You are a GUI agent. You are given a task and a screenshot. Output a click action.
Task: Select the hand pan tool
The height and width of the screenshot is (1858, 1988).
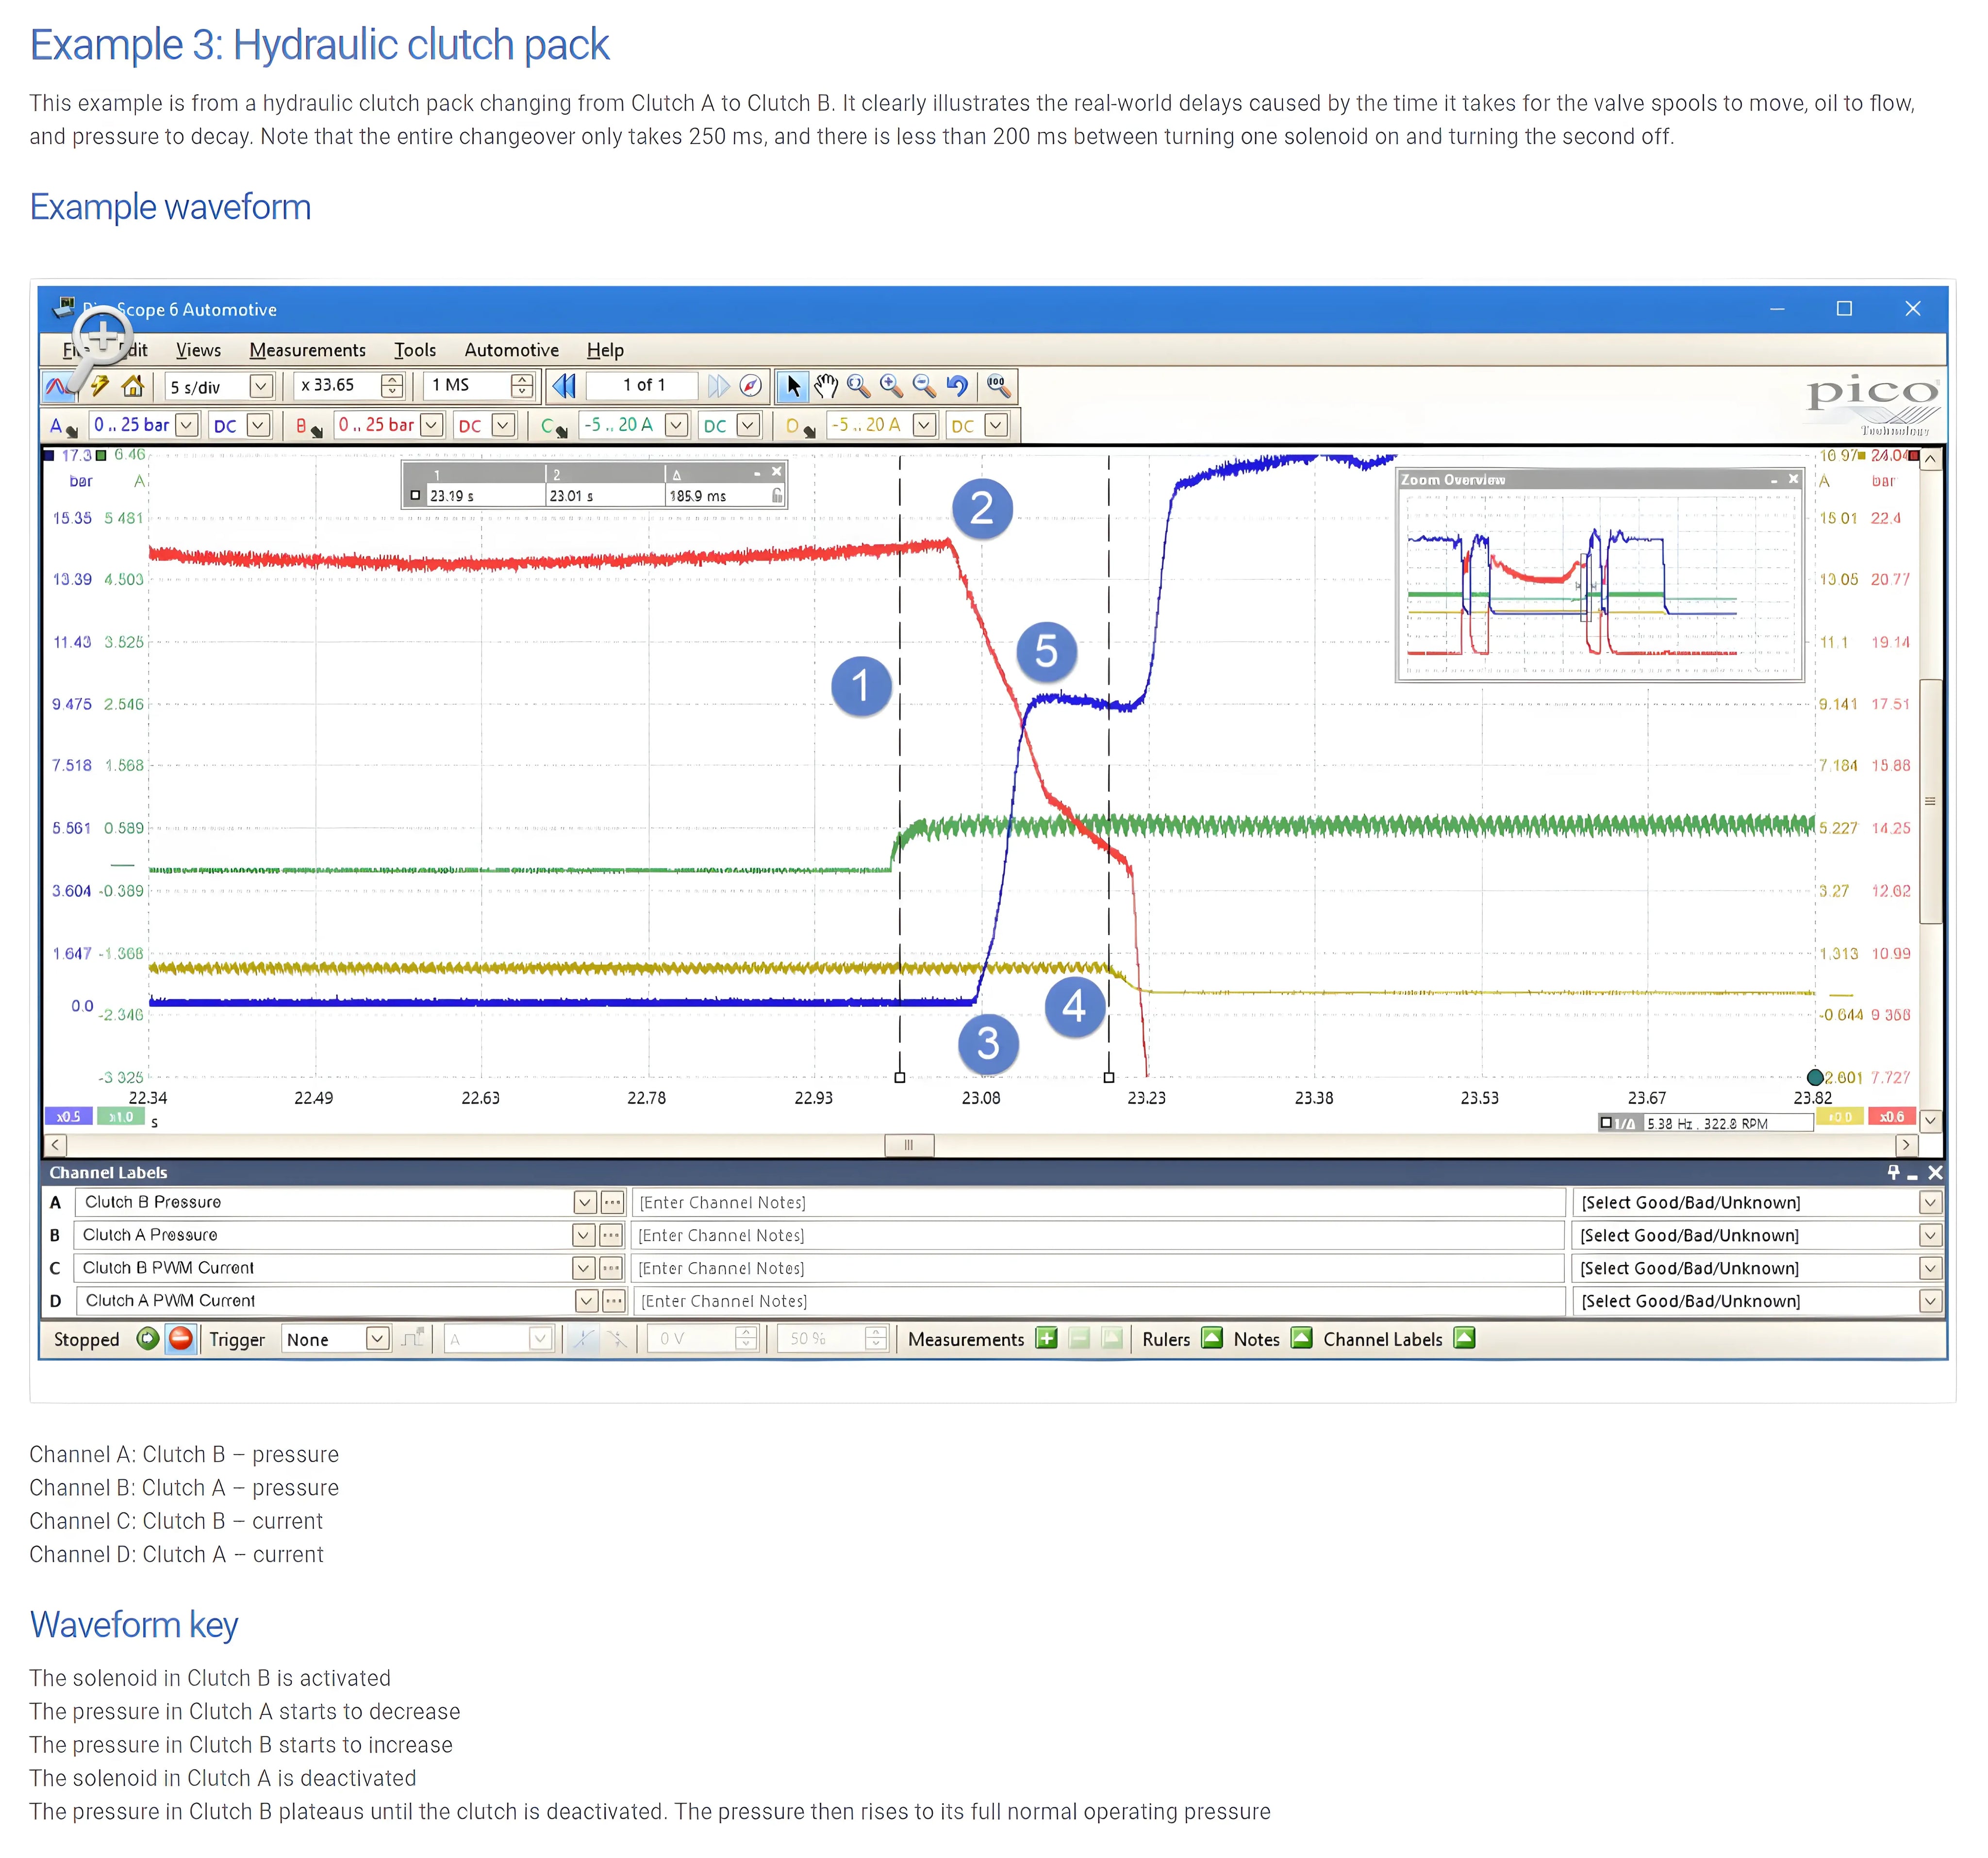(x=826, y=386)
